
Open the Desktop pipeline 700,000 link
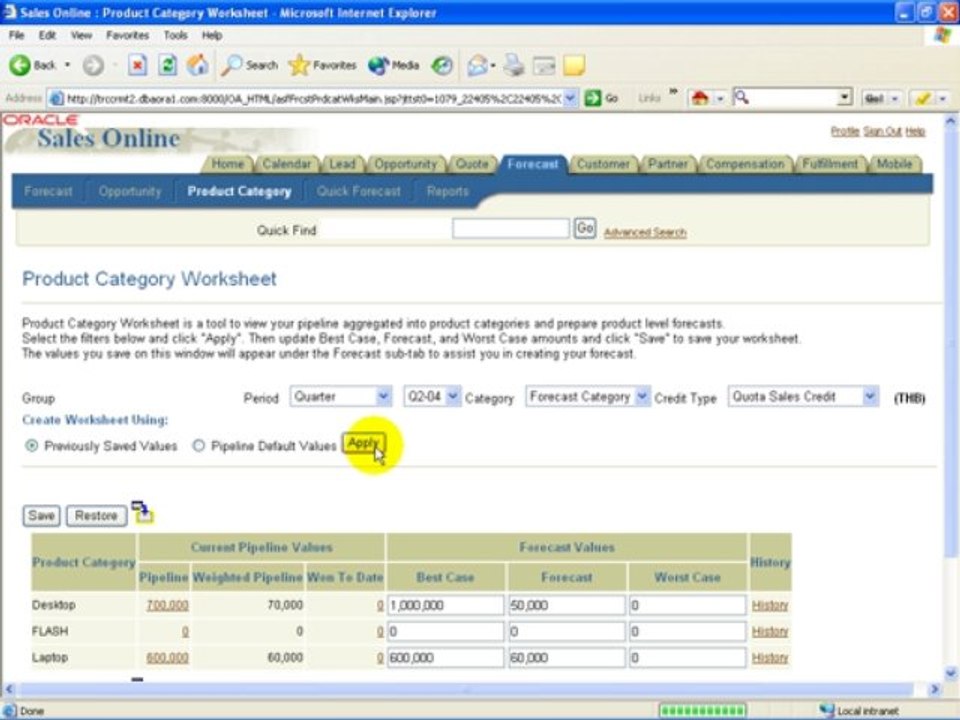click(167, 605)
